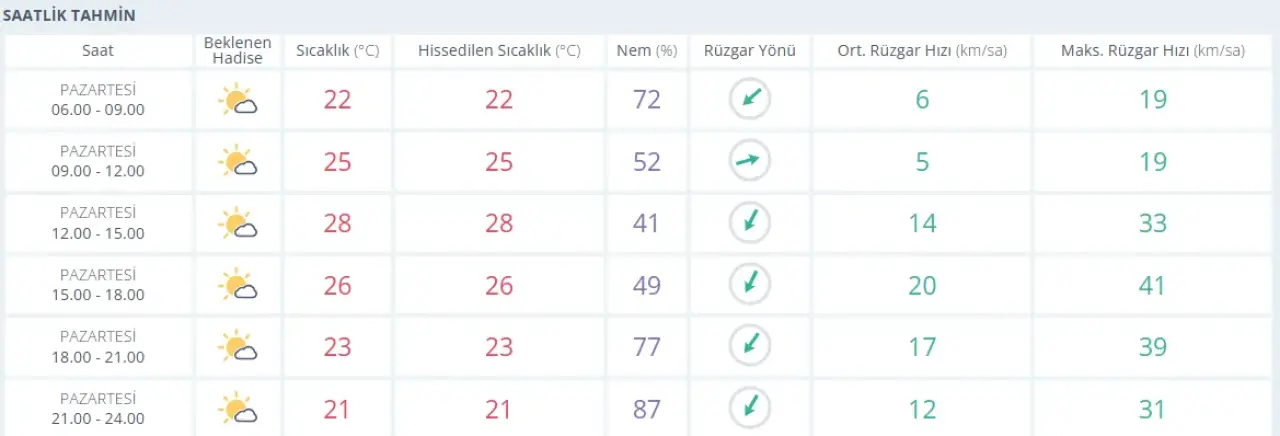Screen dimensions: 1280x436
Task: Click the Rüzgar Yönü column header
Action: click(x=749, y=51)
